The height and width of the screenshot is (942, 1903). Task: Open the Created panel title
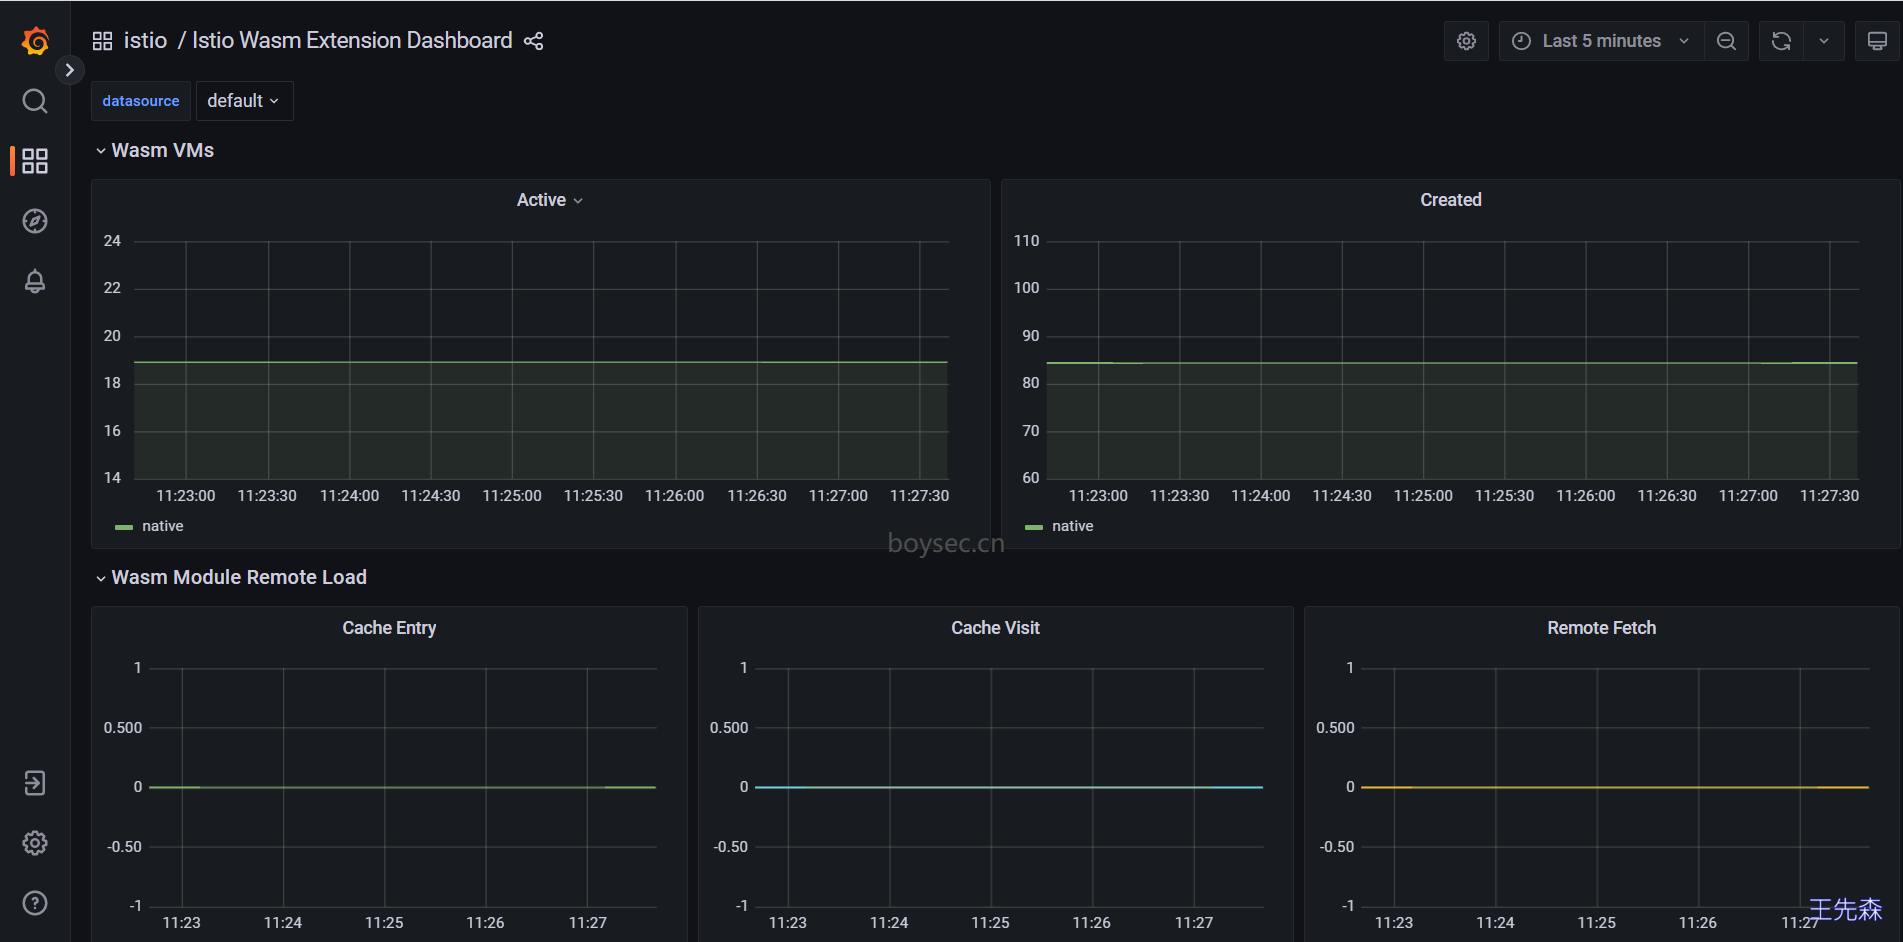(1451, 200)
